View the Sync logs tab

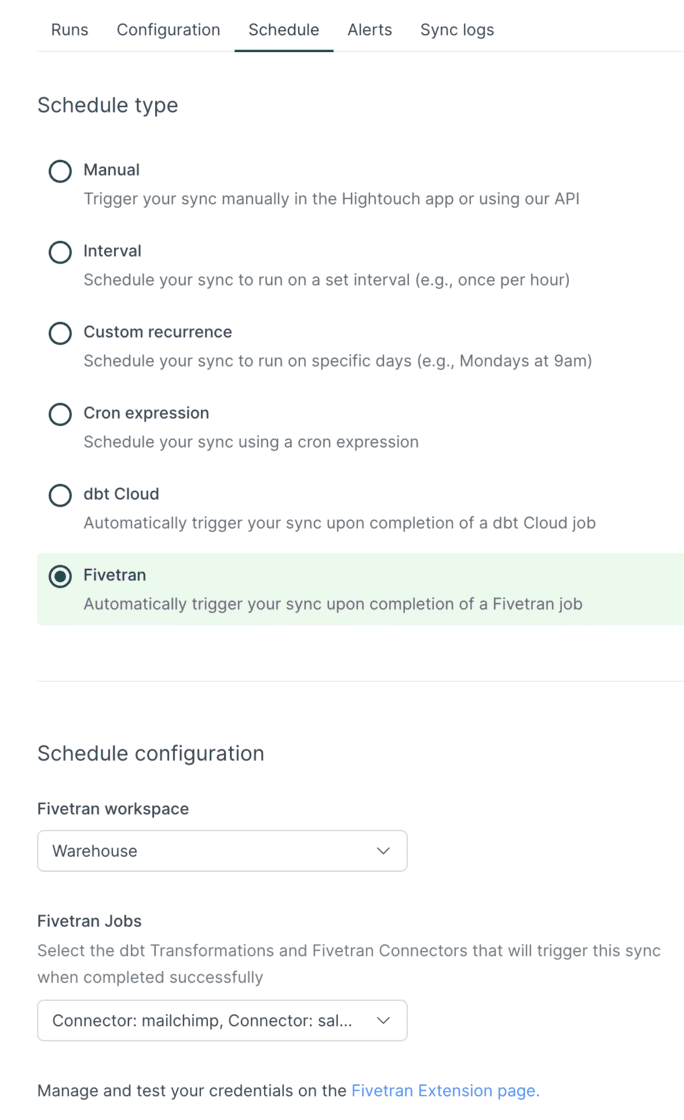point(457,30)
